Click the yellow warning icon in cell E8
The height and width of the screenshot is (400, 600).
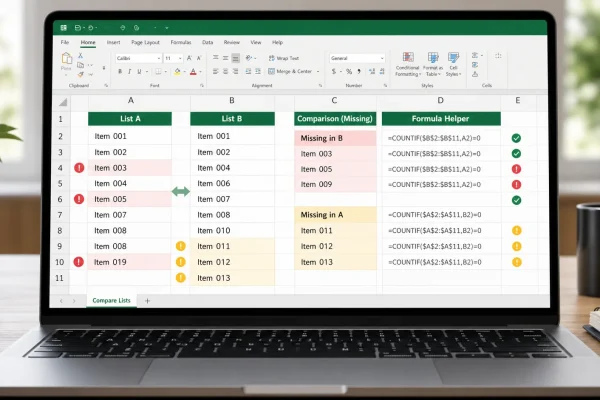point(517,230)
